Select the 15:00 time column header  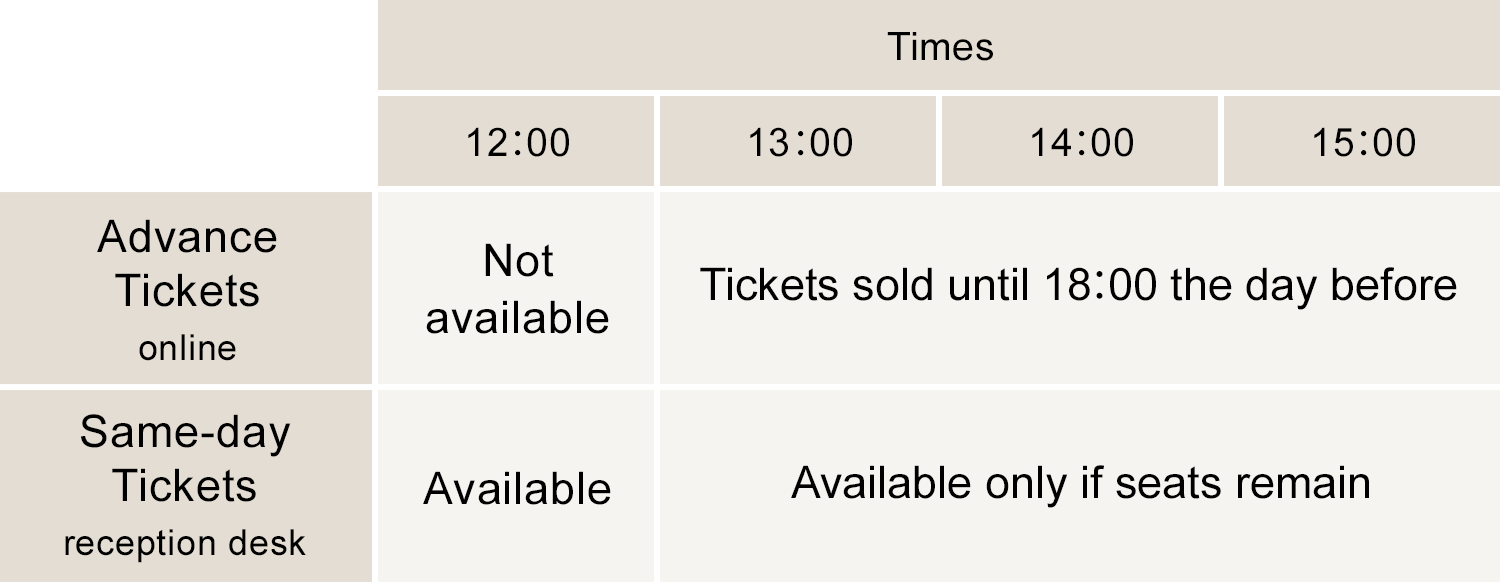point(1362,141)
